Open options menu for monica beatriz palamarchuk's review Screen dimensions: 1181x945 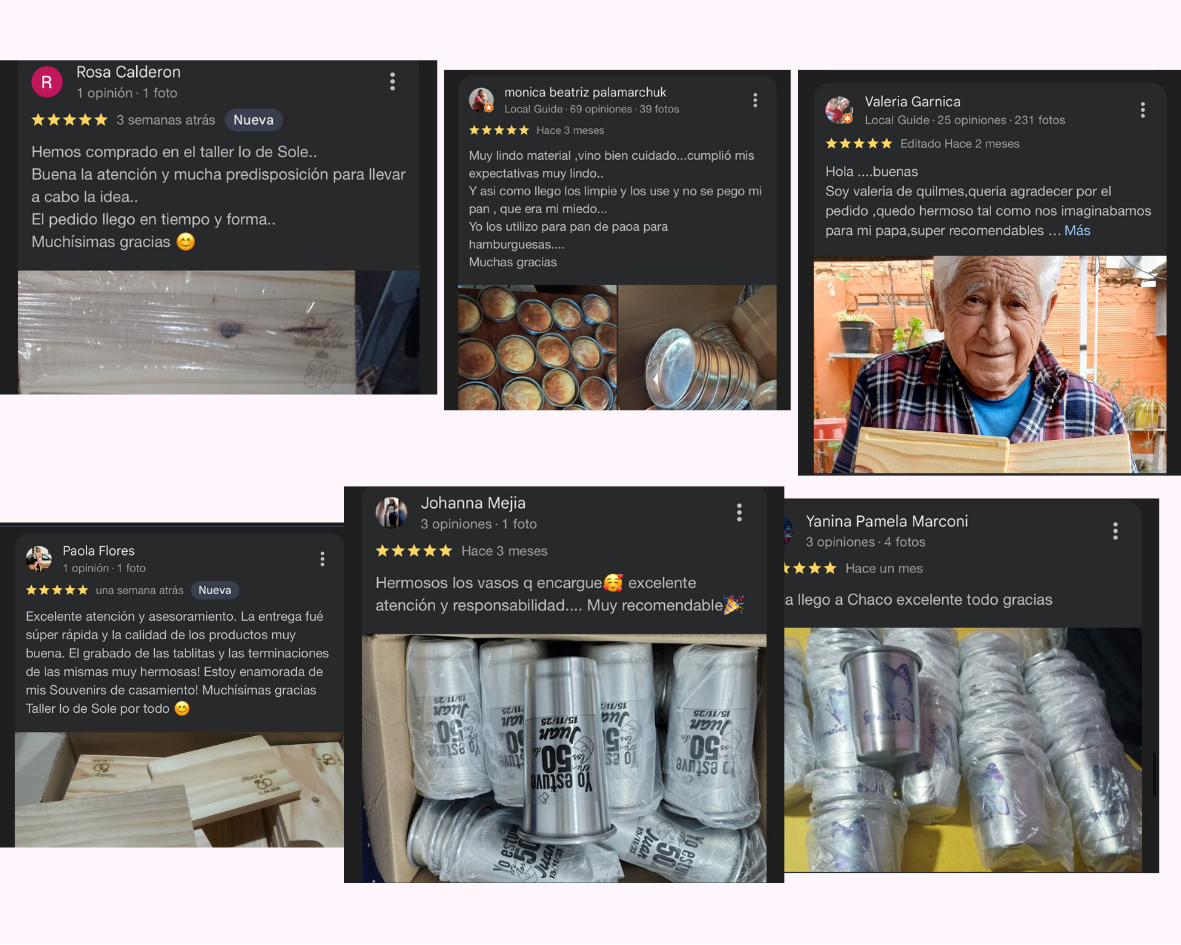[755, 100]
